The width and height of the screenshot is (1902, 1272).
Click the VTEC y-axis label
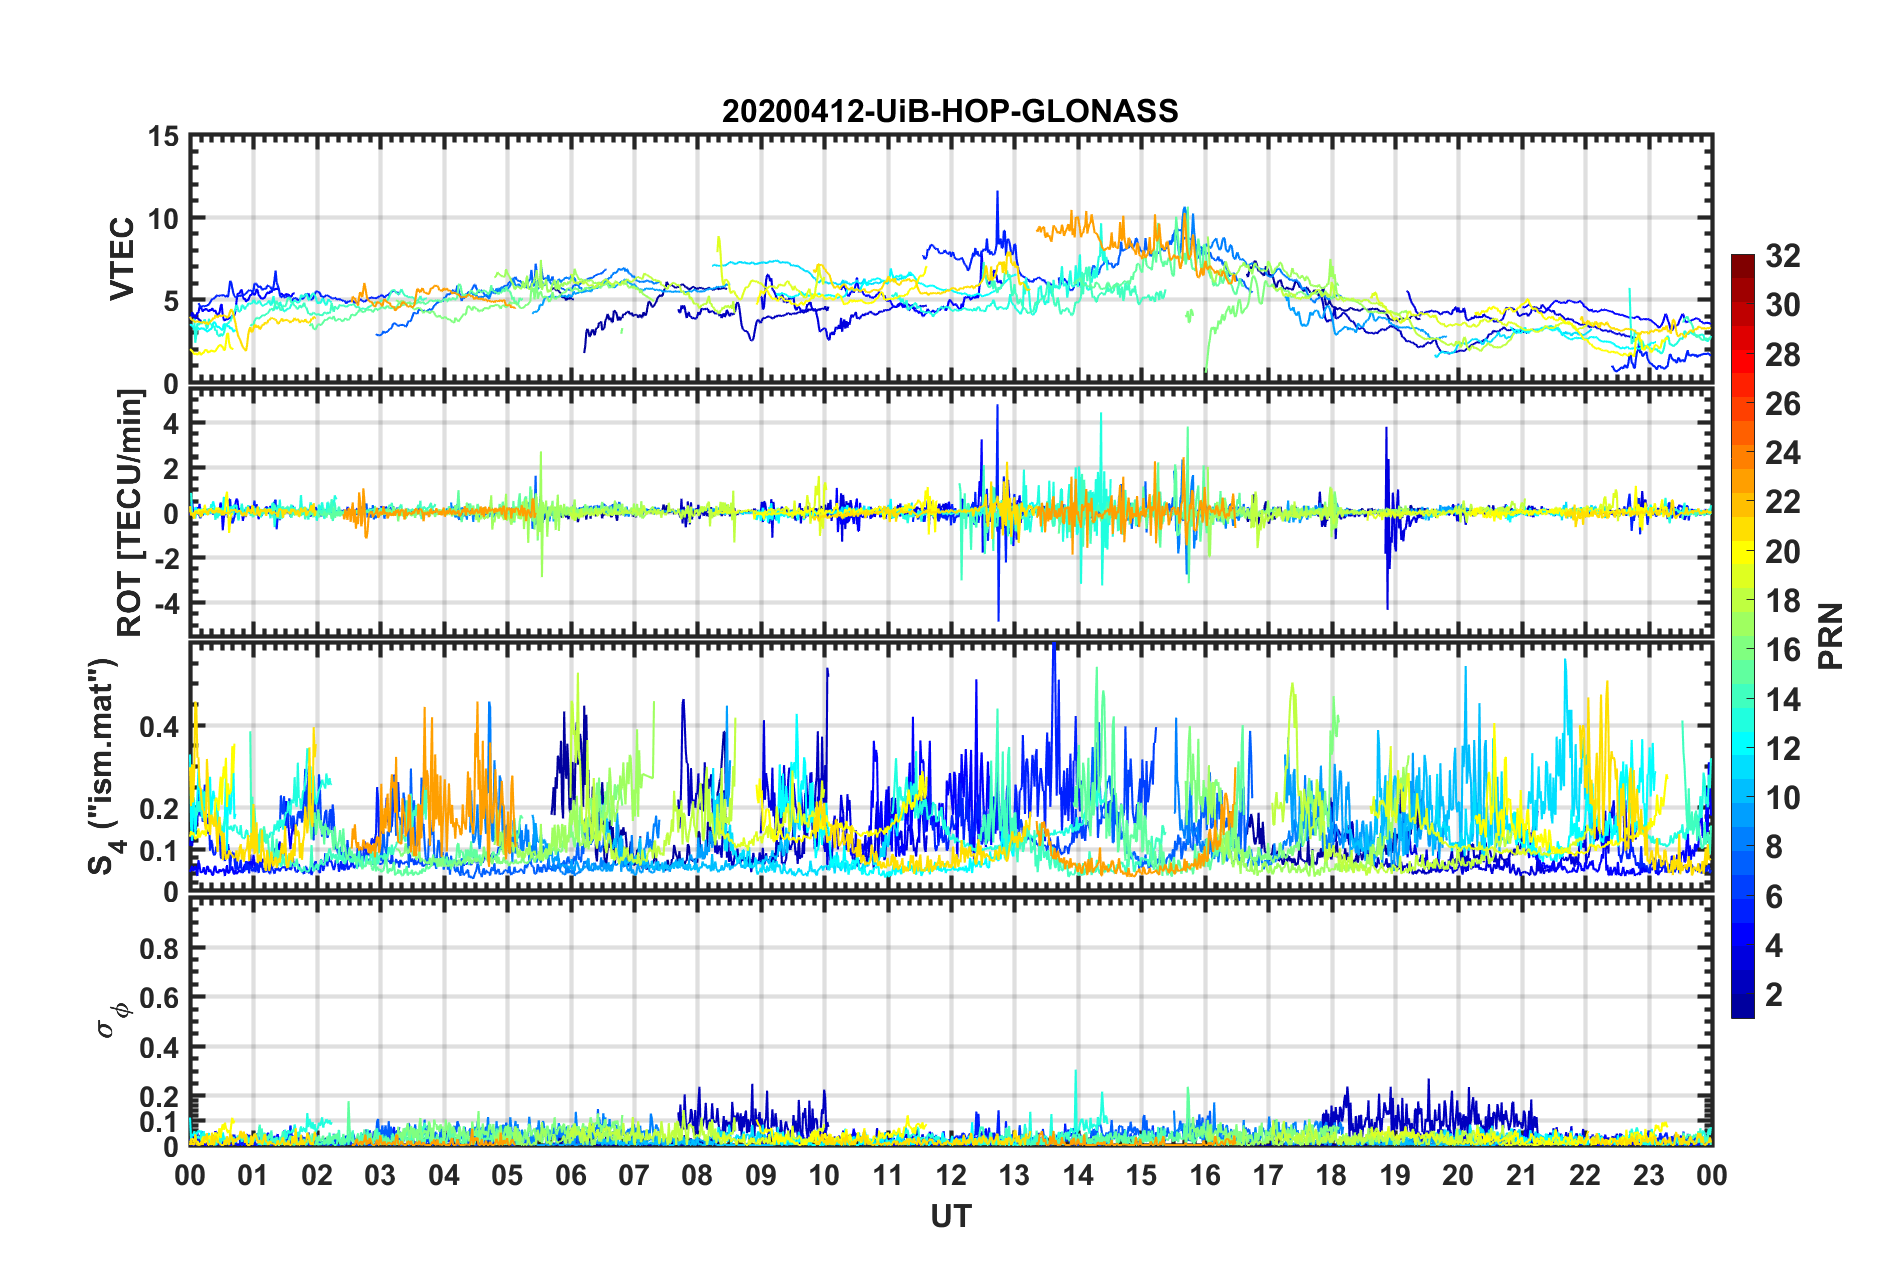(122, 258)
